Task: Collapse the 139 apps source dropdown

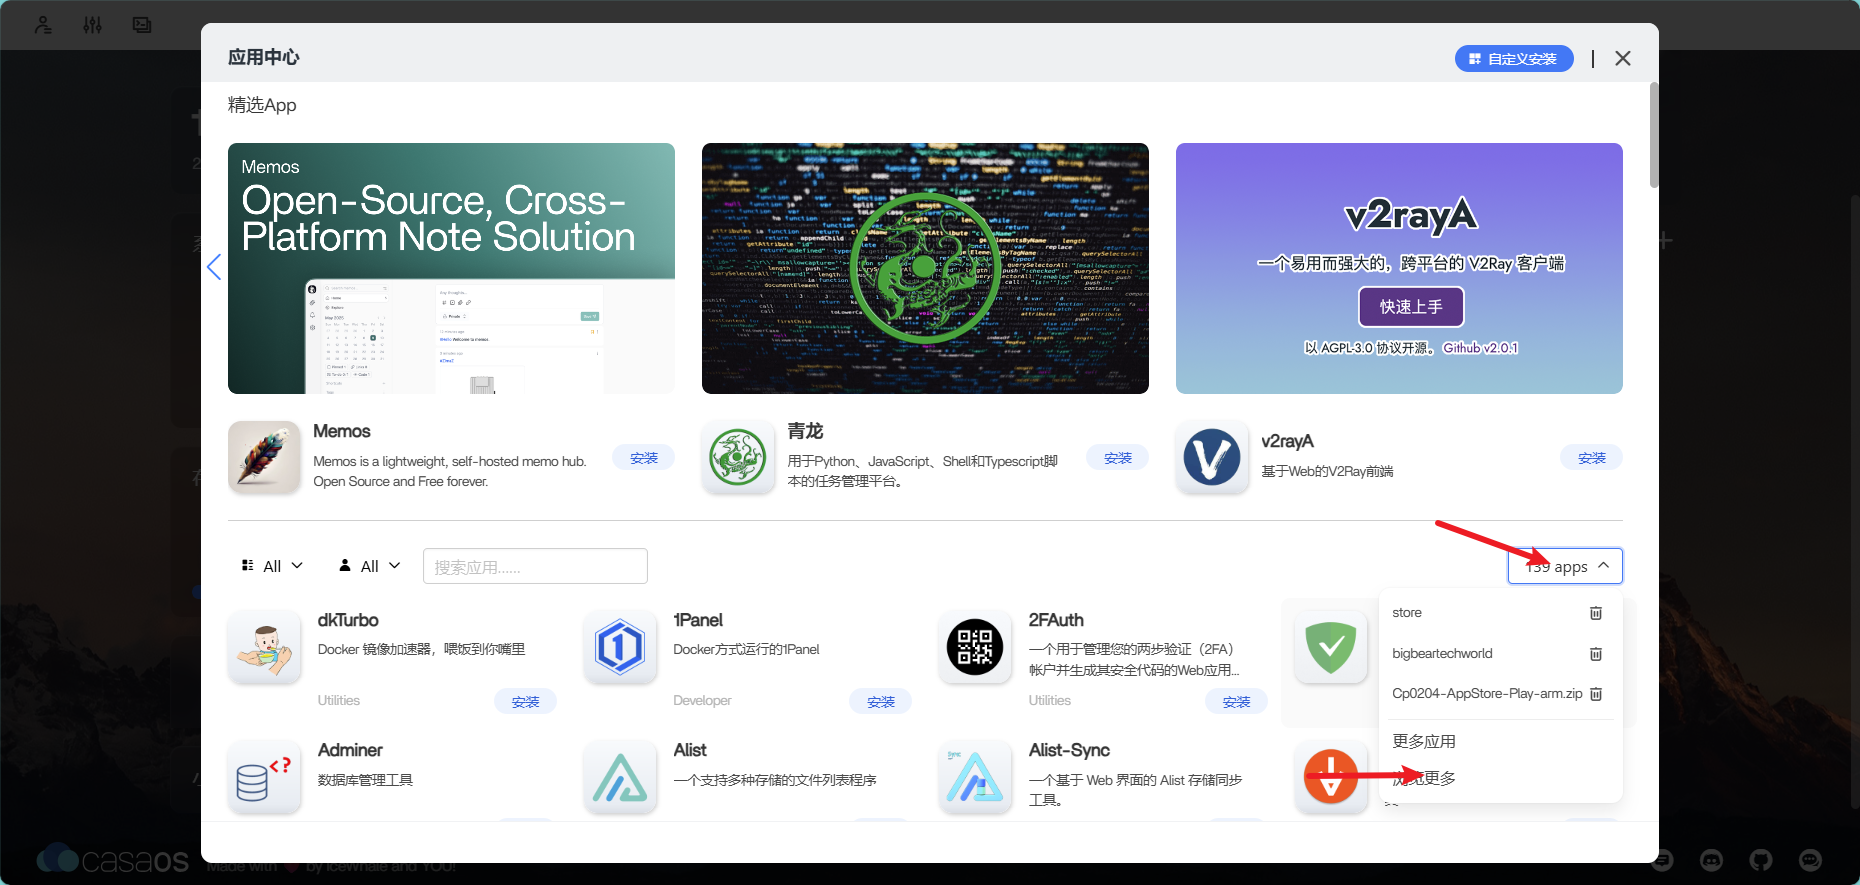Action: [x=1565, y=566]
